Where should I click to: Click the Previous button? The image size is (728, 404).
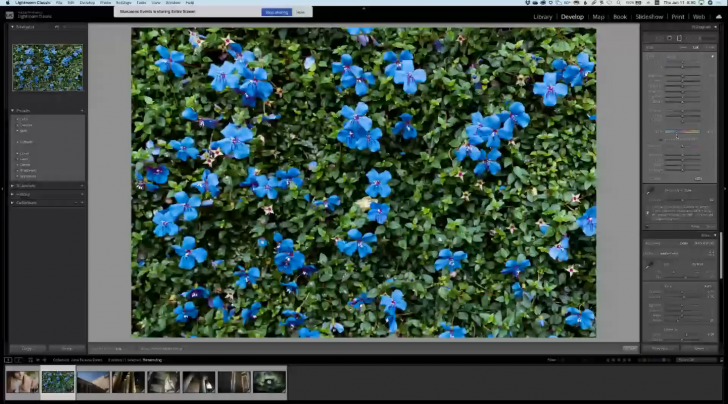660,348
